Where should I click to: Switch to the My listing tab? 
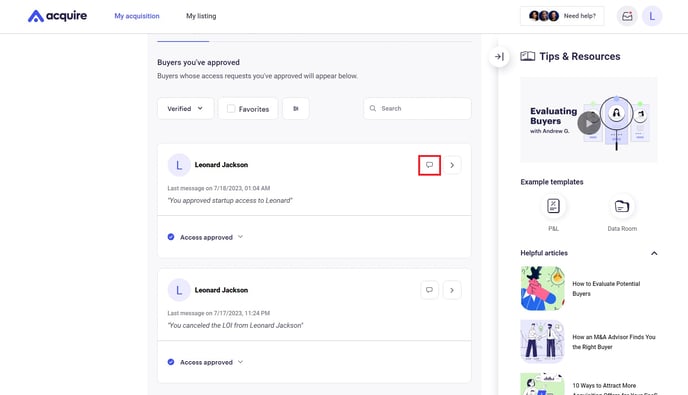[x=201, y=16]
